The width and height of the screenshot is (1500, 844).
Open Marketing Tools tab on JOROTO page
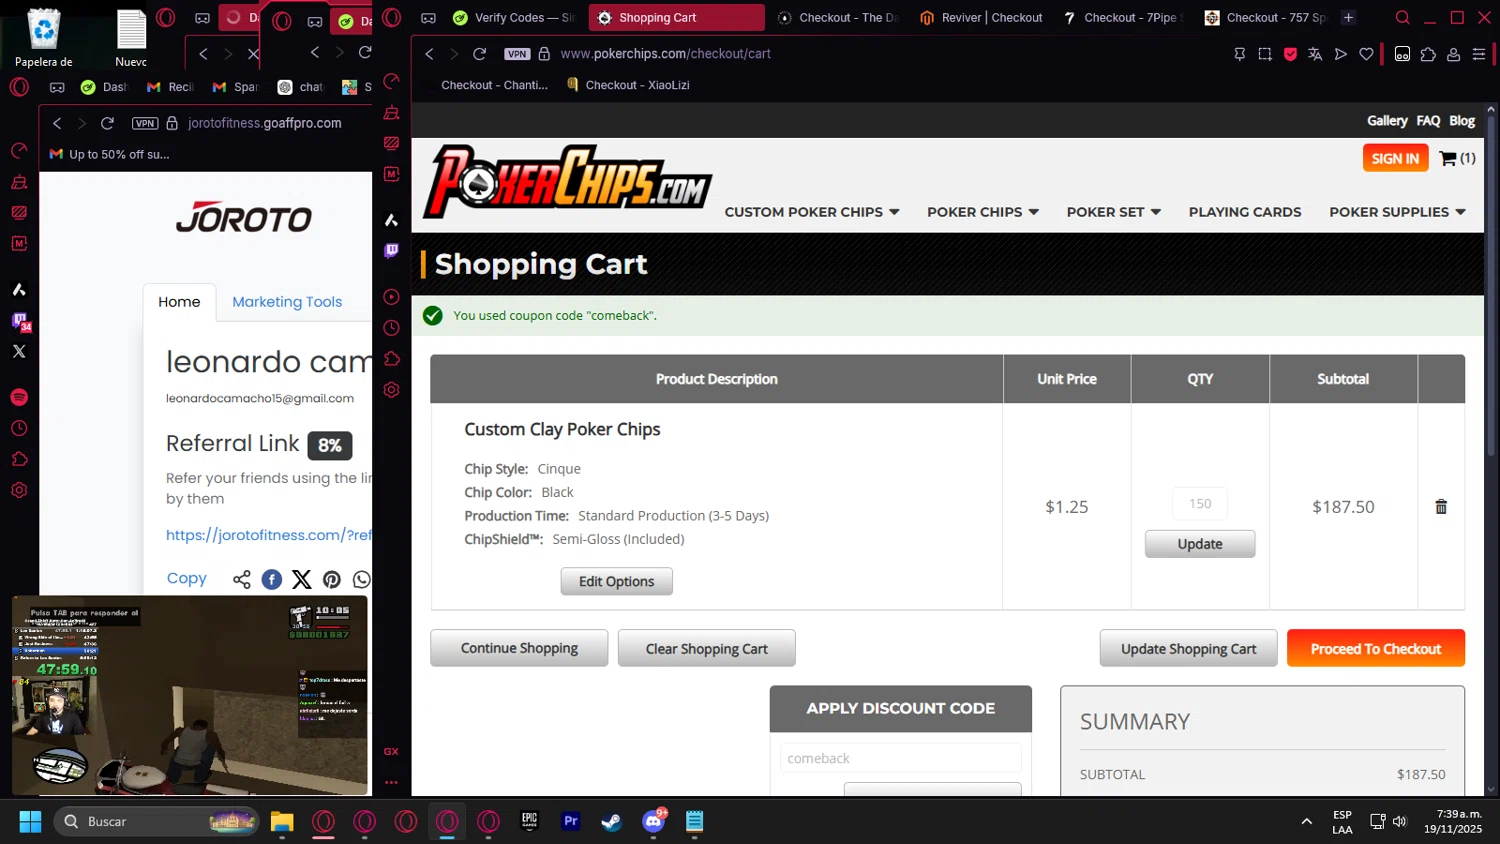(x=287, y=302)
